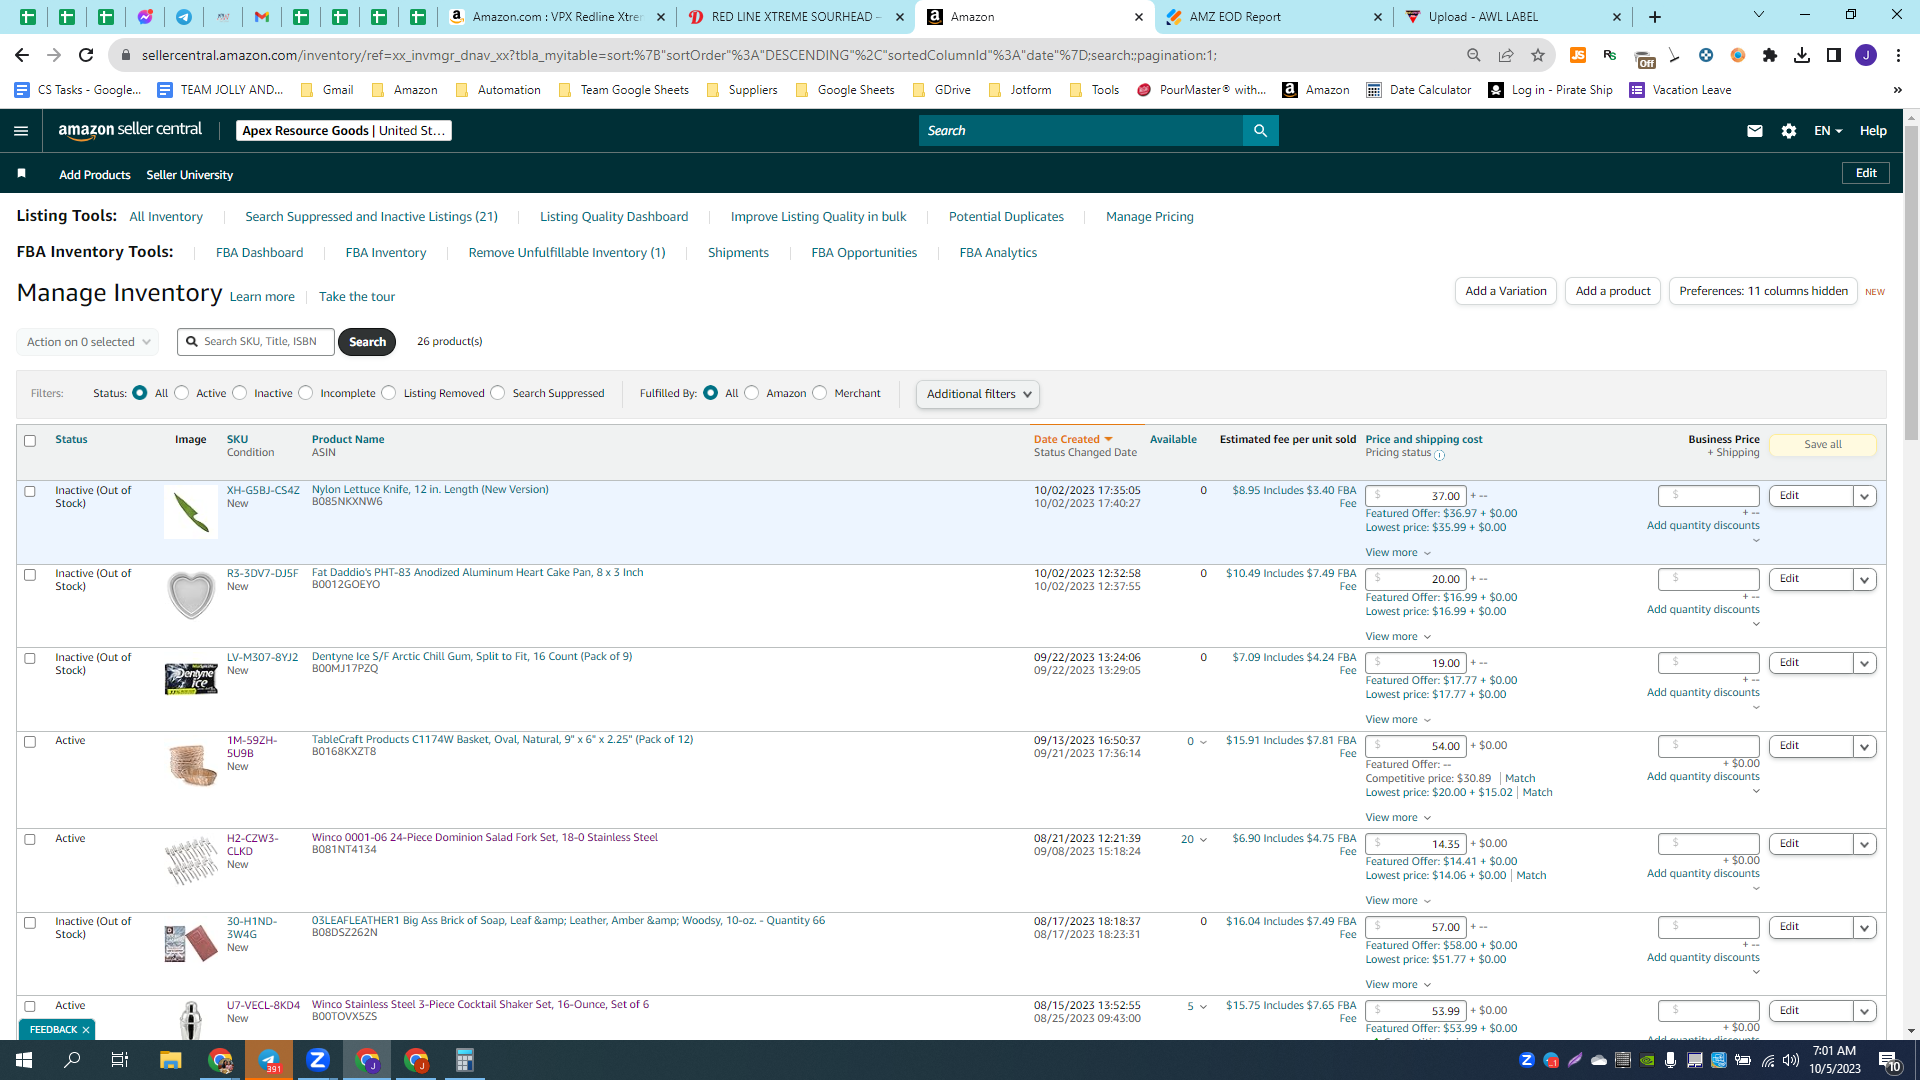
Task: Close the Feedback tab
Action: [86, 1030]
